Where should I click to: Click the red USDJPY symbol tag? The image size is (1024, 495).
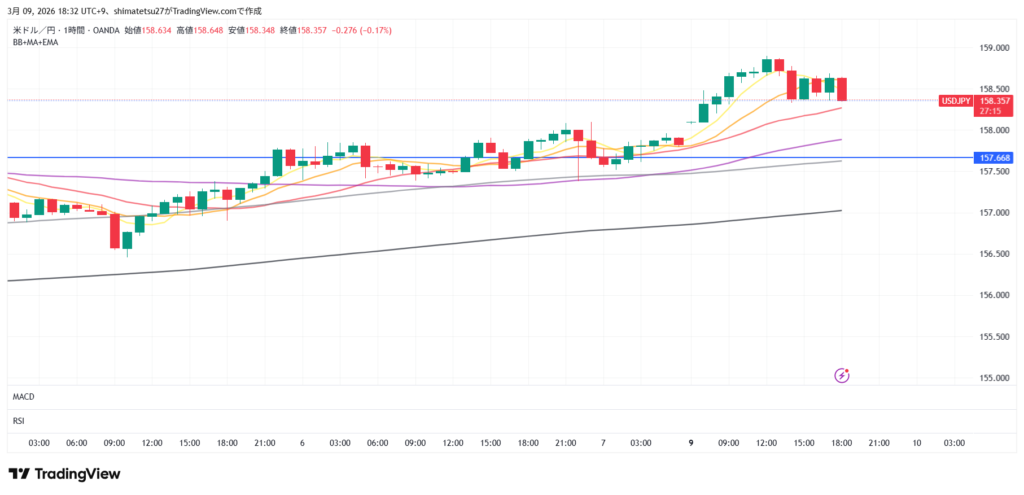coord(957,101)
